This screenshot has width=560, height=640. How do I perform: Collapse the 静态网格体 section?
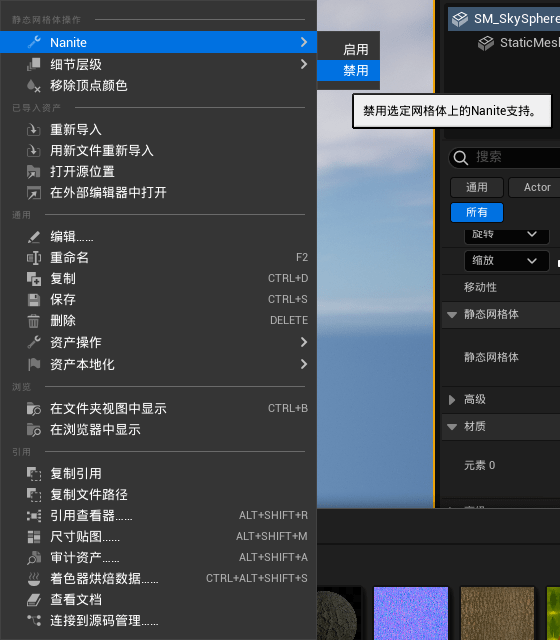coord(452,314)
